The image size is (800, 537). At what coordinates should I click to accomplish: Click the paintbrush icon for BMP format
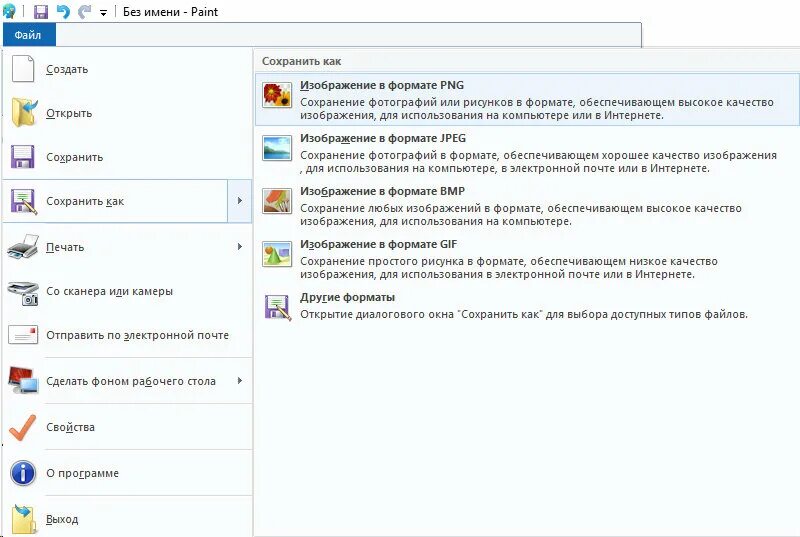[277, 201]
